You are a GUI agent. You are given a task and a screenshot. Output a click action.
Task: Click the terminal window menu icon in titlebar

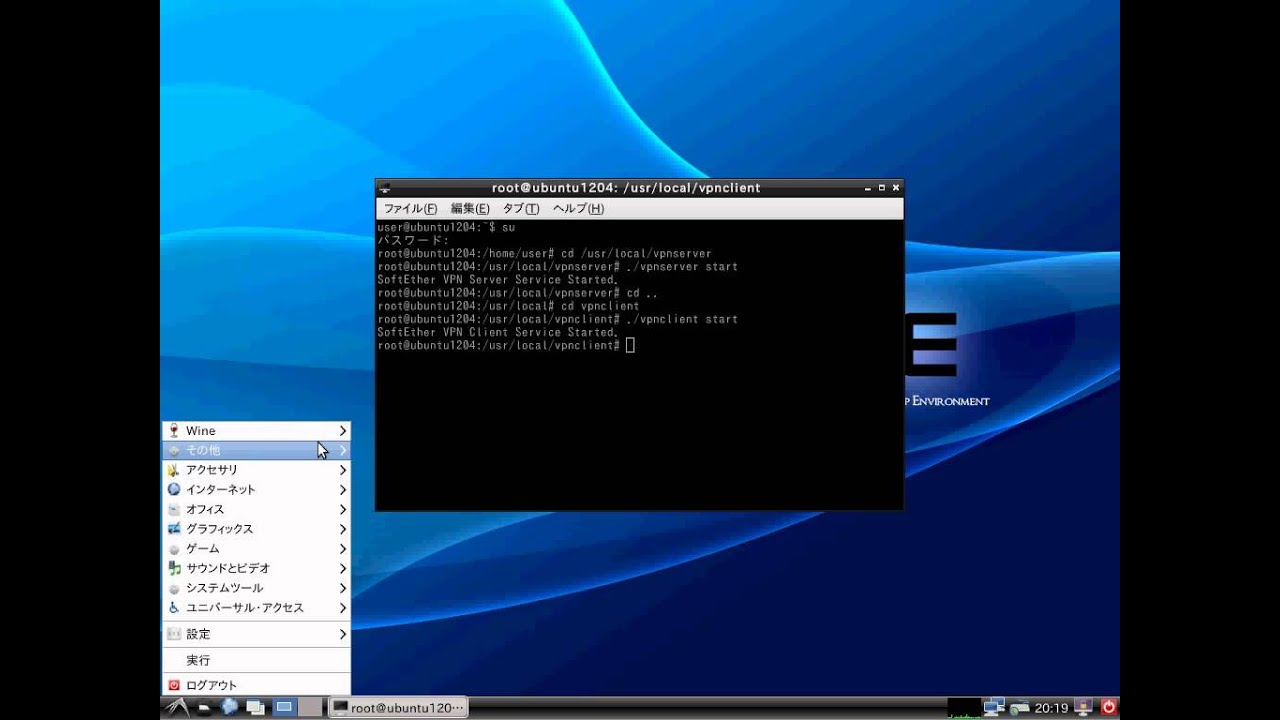click(385, 188)
